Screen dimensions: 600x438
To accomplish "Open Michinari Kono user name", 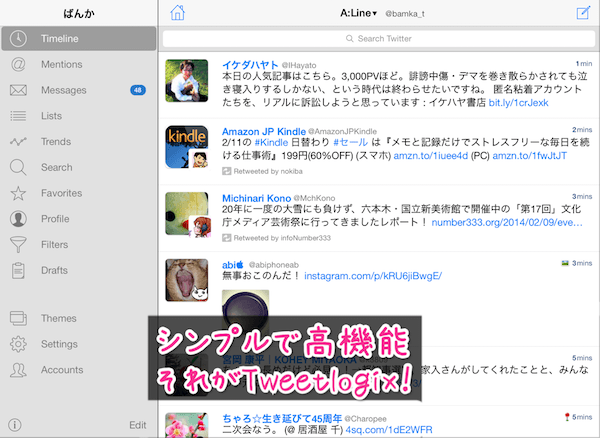I will pos(256,198).
